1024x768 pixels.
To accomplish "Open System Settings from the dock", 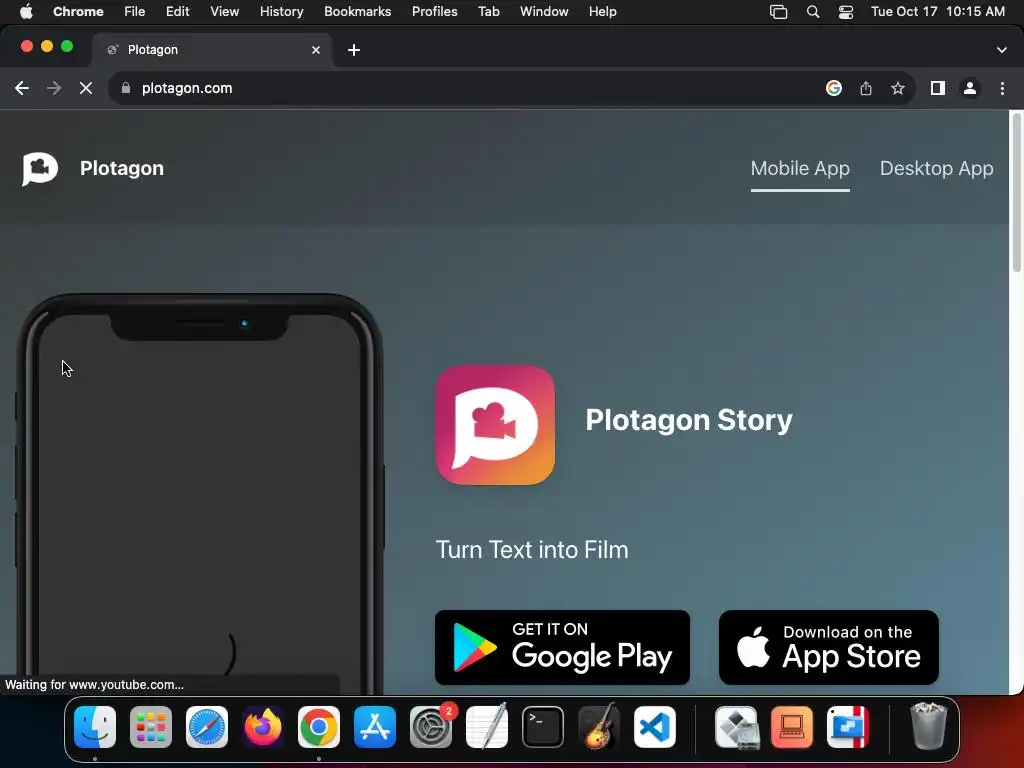I will [431, 727].
